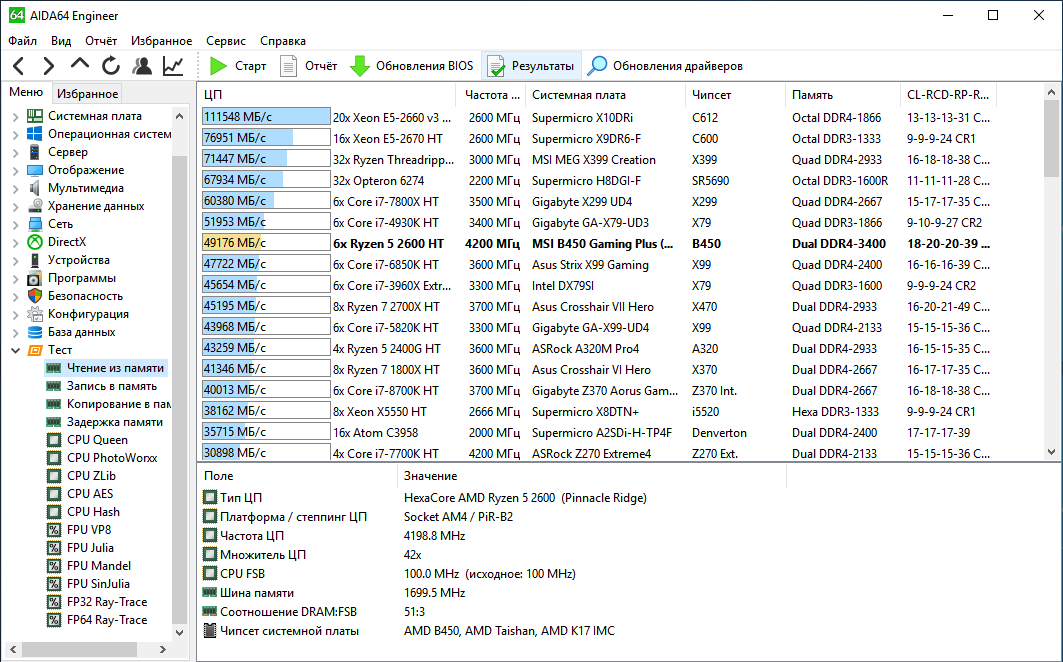This screenshot has width=1063, height=662.
Task: Click the Back navigation arrow
Action: pos(18,66)
